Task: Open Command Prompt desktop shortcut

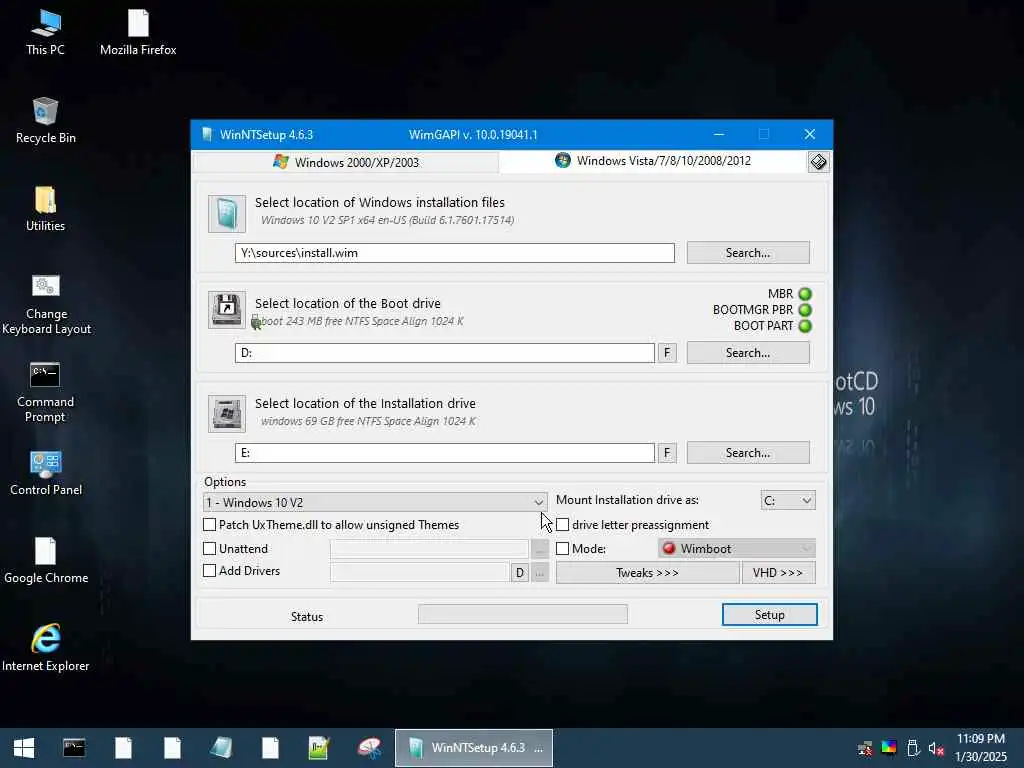Action: 45,392
